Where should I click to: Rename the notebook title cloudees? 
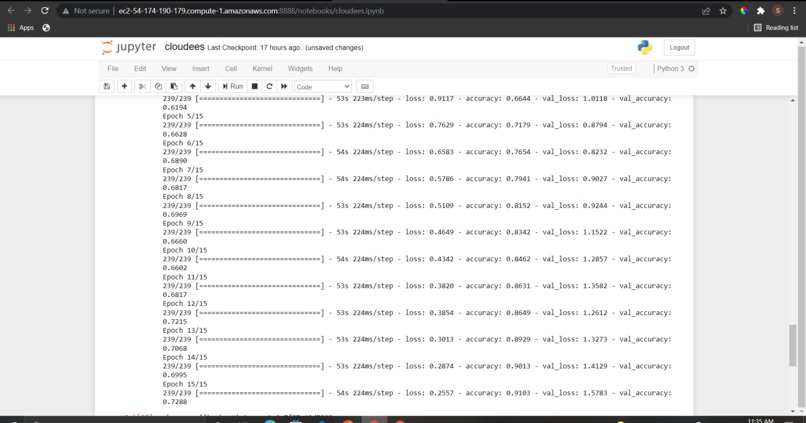pos(184,47)
